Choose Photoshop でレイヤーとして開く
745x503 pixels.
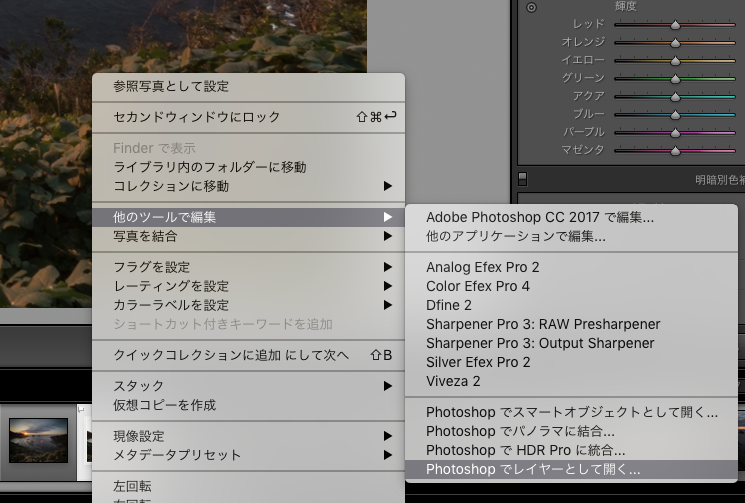point(571,469)
